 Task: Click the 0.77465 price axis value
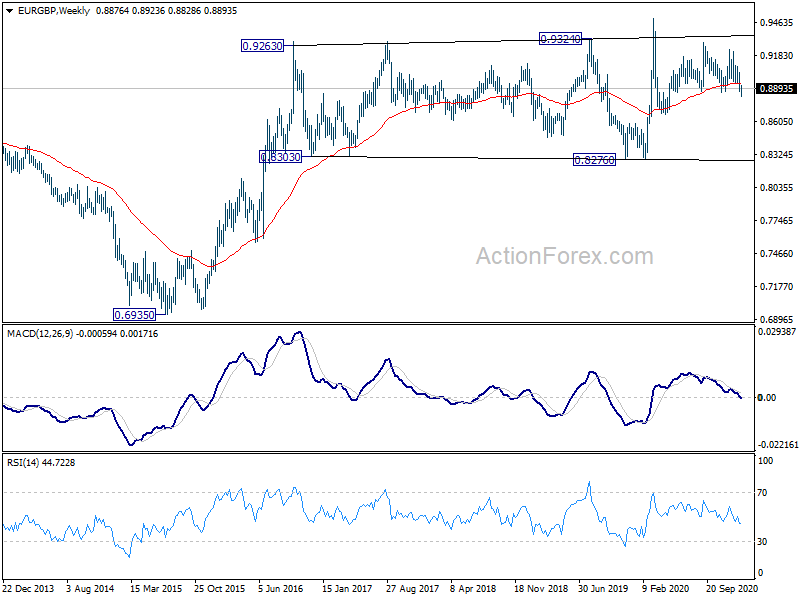pos(777,221)
